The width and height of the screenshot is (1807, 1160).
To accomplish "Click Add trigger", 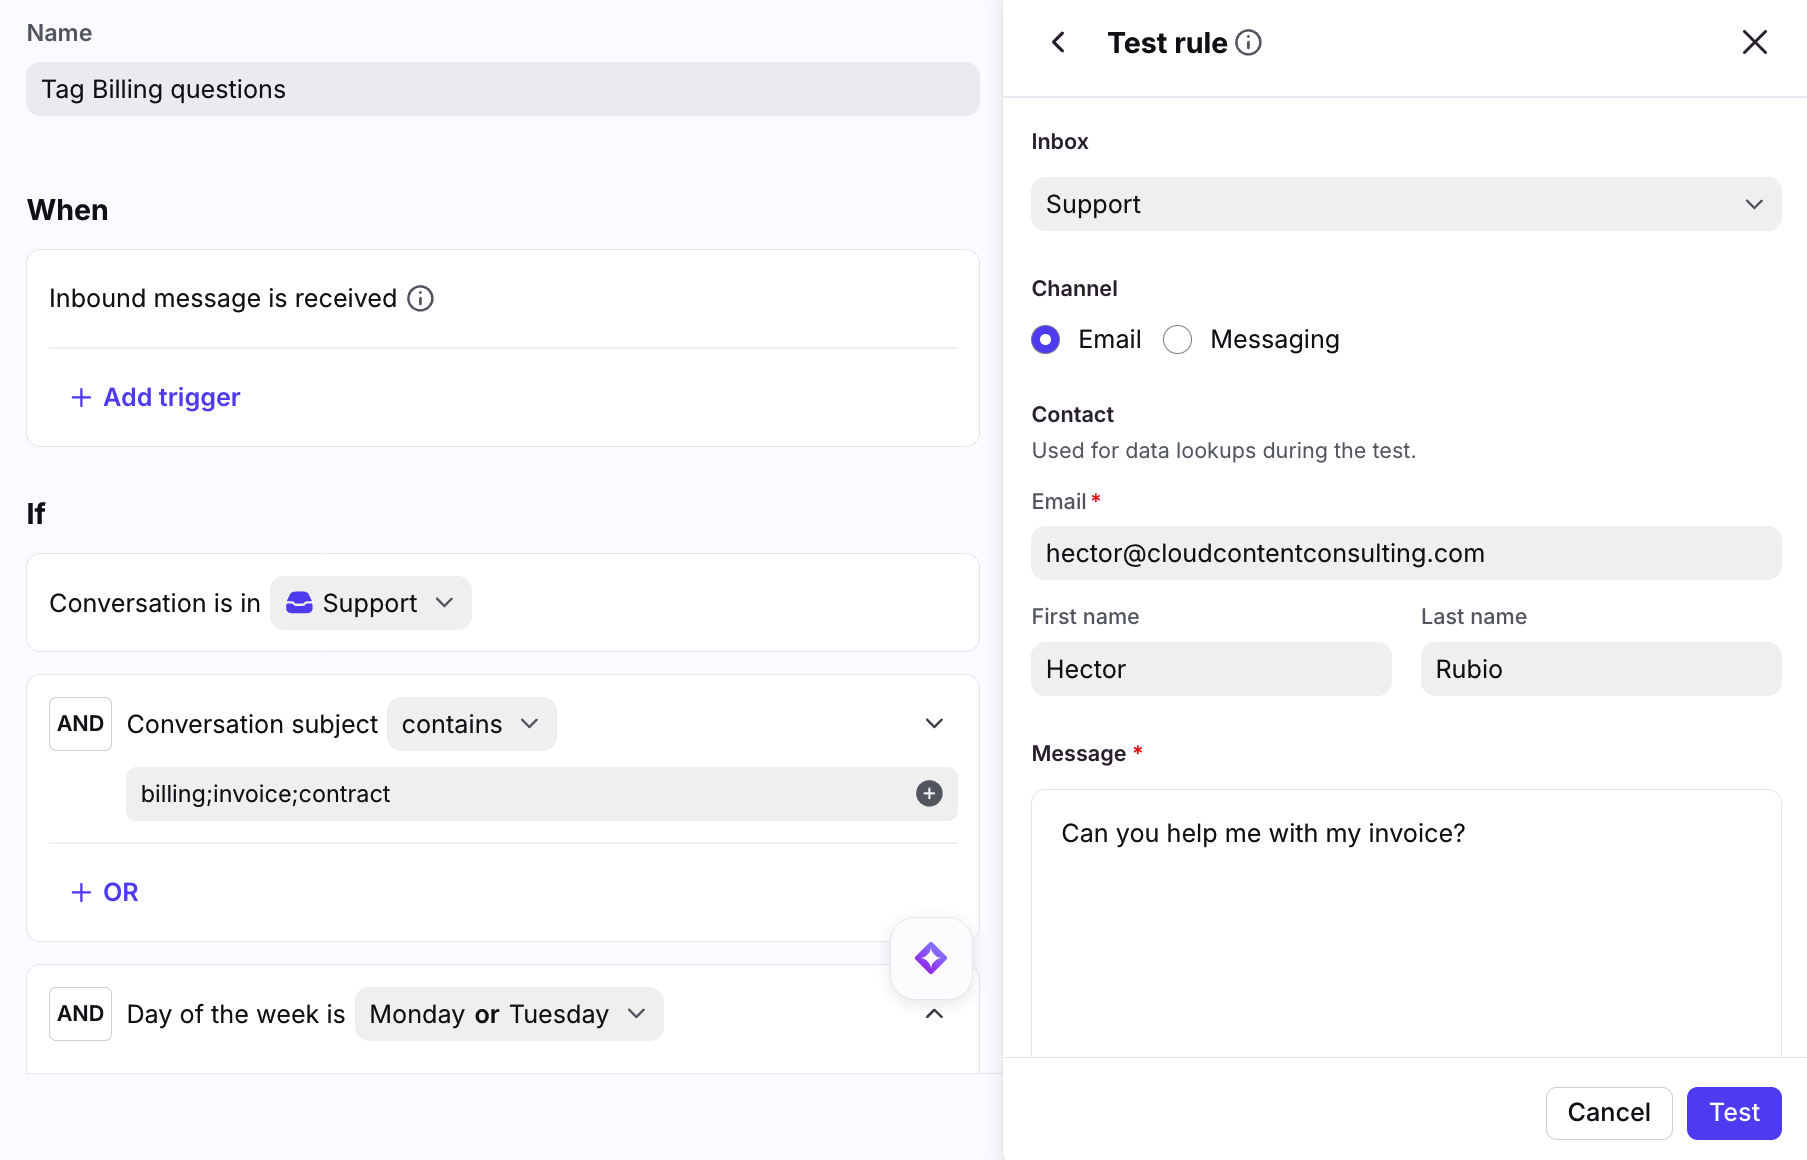I will [x=156, y=398].
